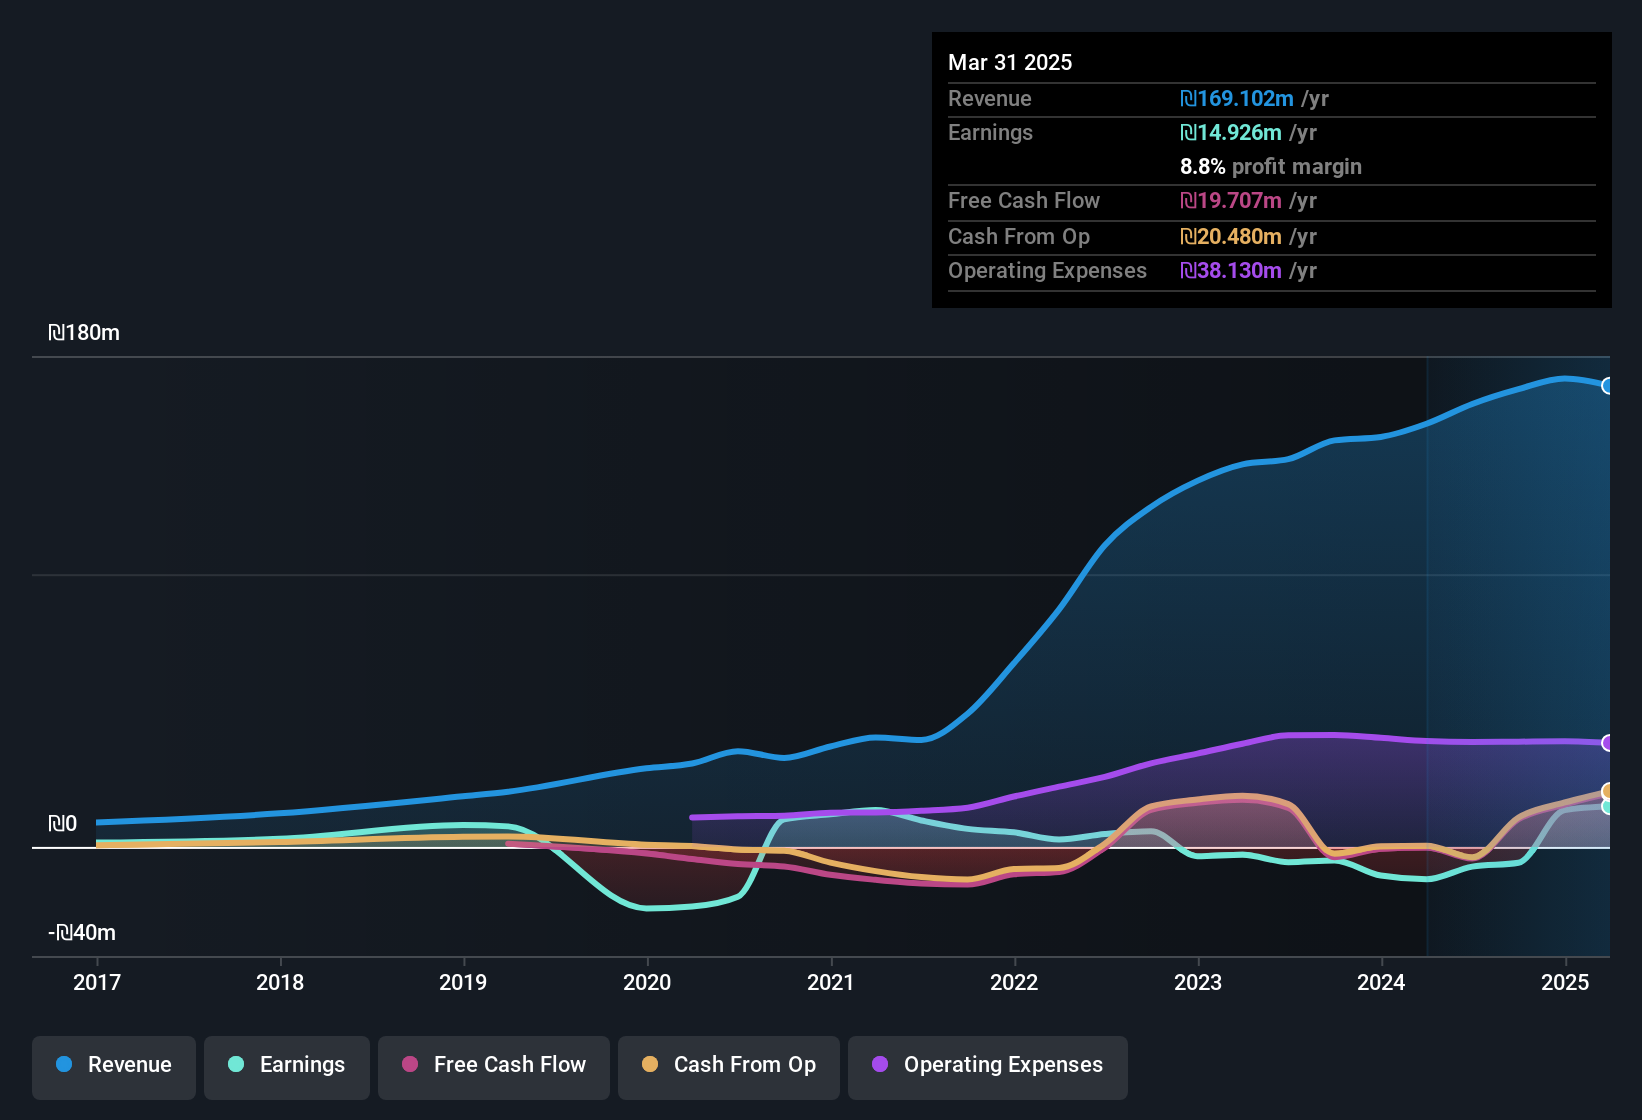Click the 2022 x-axis label
The image size is (1642, 1120).
(1014, 983)
